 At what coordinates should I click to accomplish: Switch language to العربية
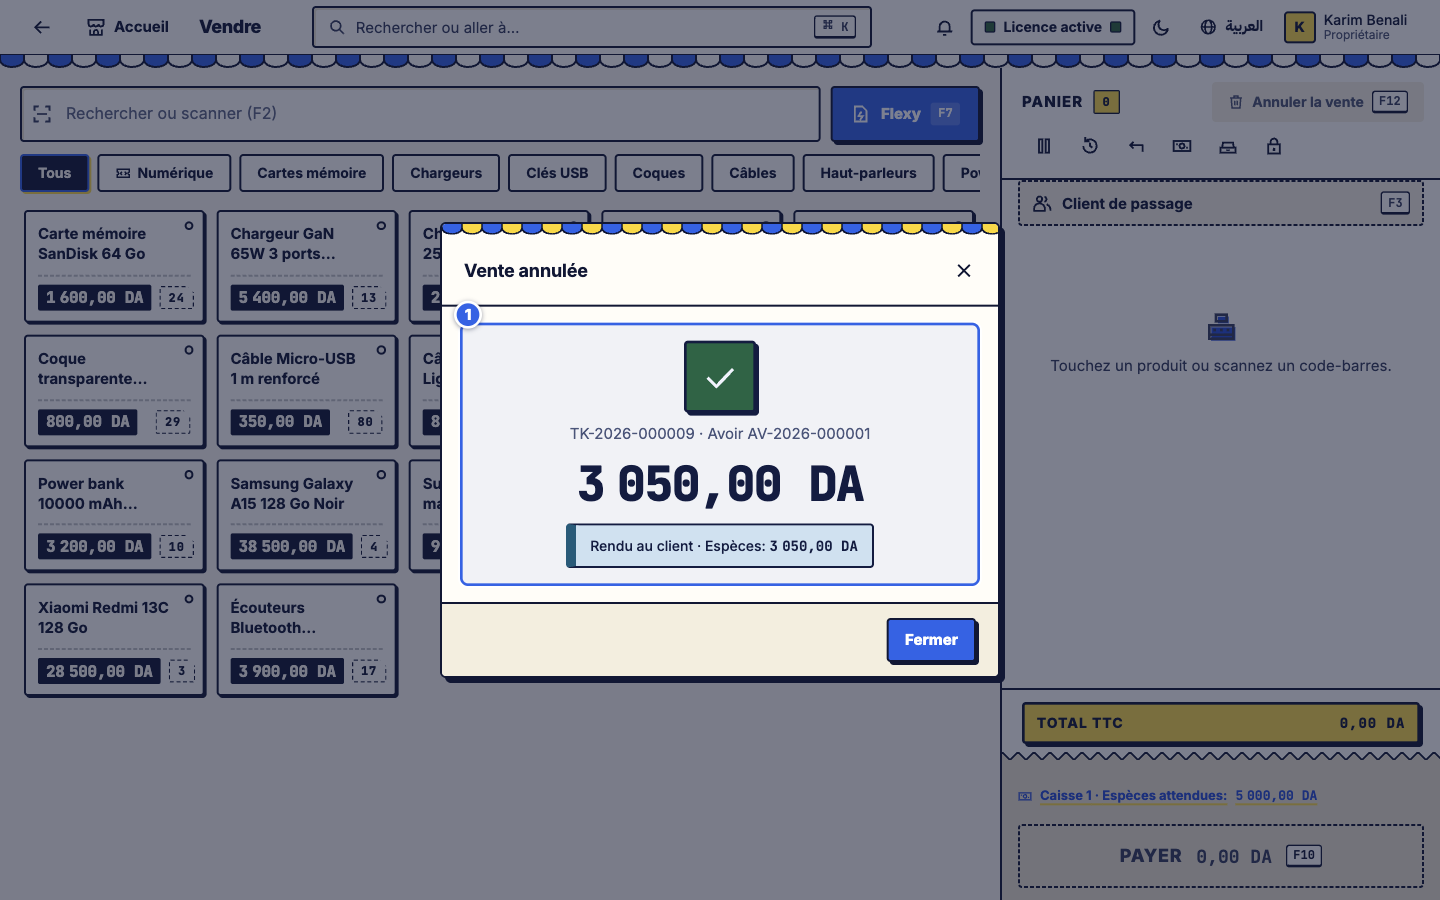tap(1231, 27)
